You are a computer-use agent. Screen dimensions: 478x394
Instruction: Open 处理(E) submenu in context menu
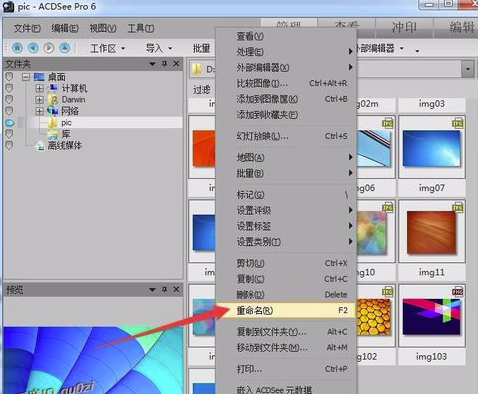click(x=286, y=52)
